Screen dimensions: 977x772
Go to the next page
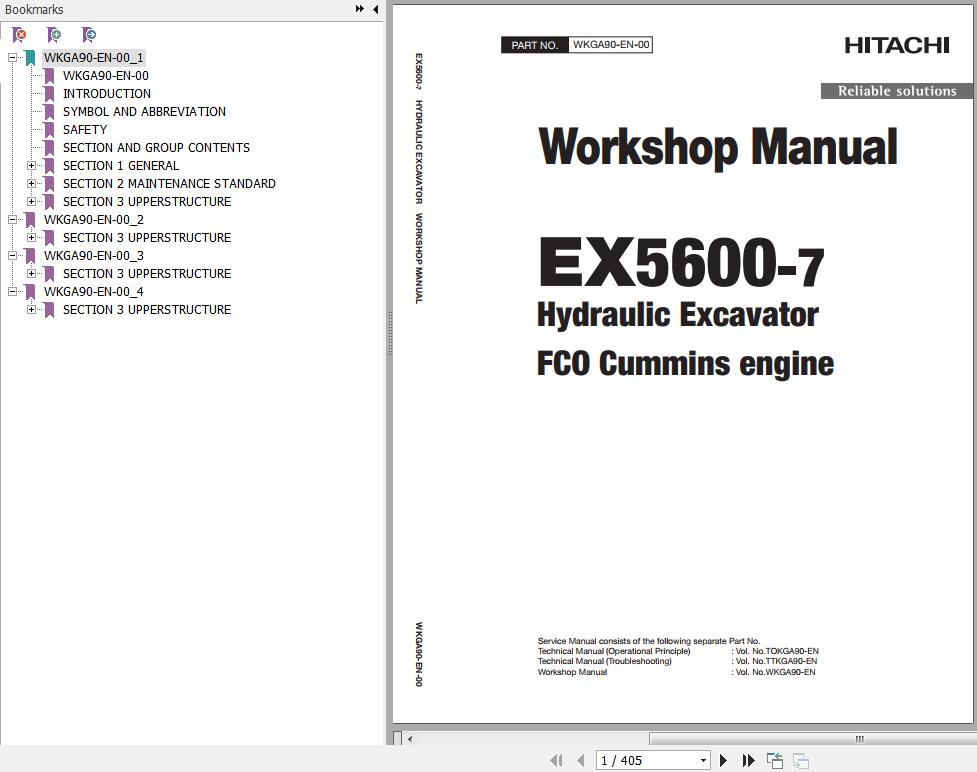(723, 760)
